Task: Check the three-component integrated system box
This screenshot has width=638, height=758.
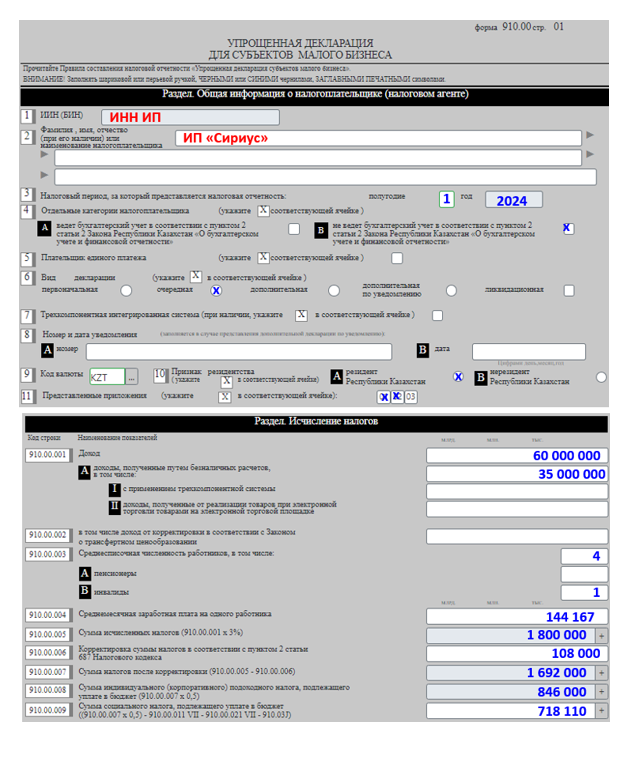Action: pos(437,315)
